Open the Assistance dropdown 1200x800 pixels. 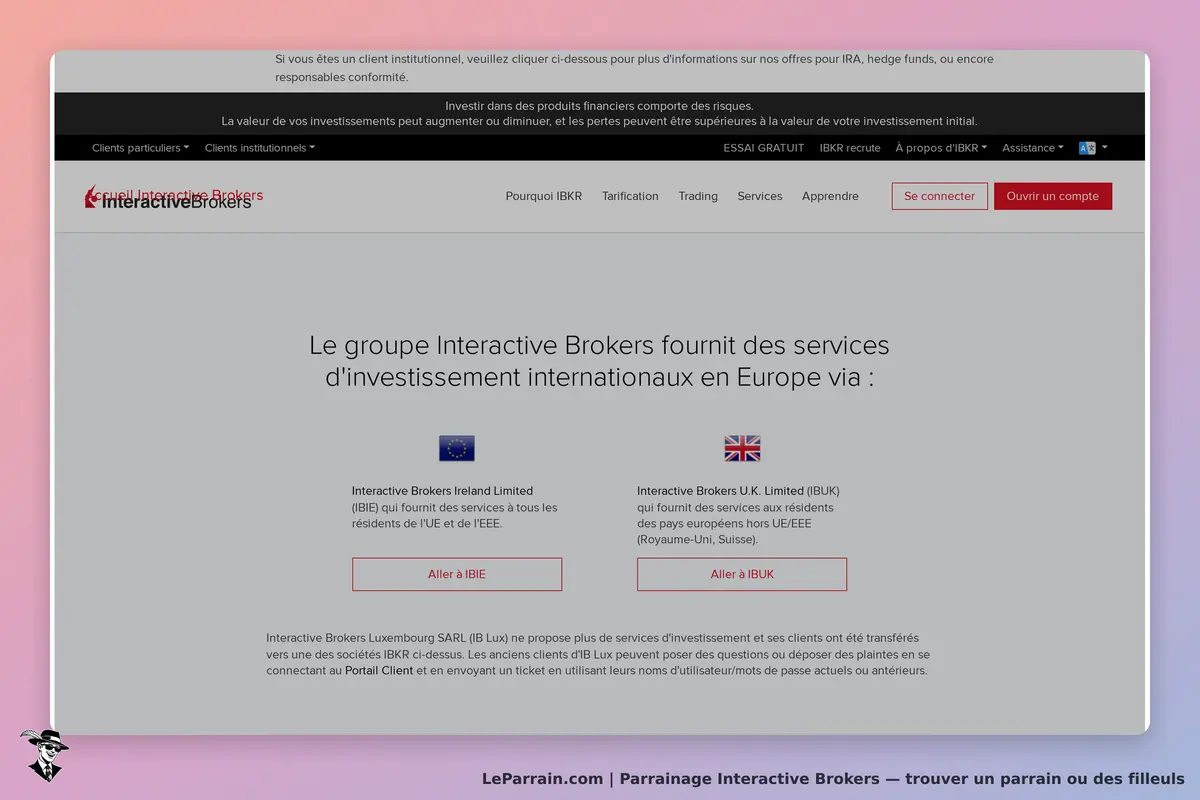click(1033, 148)
